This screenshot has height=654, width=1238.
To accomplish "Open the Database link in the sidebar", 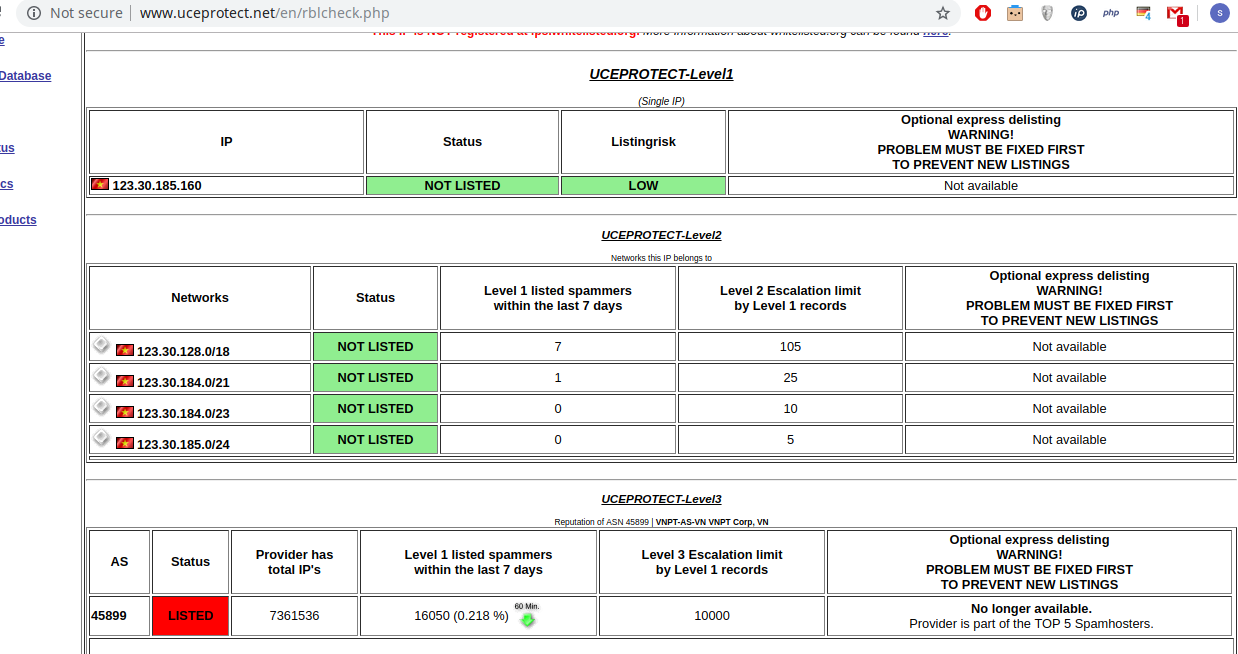I will click(x=25, y=76).
